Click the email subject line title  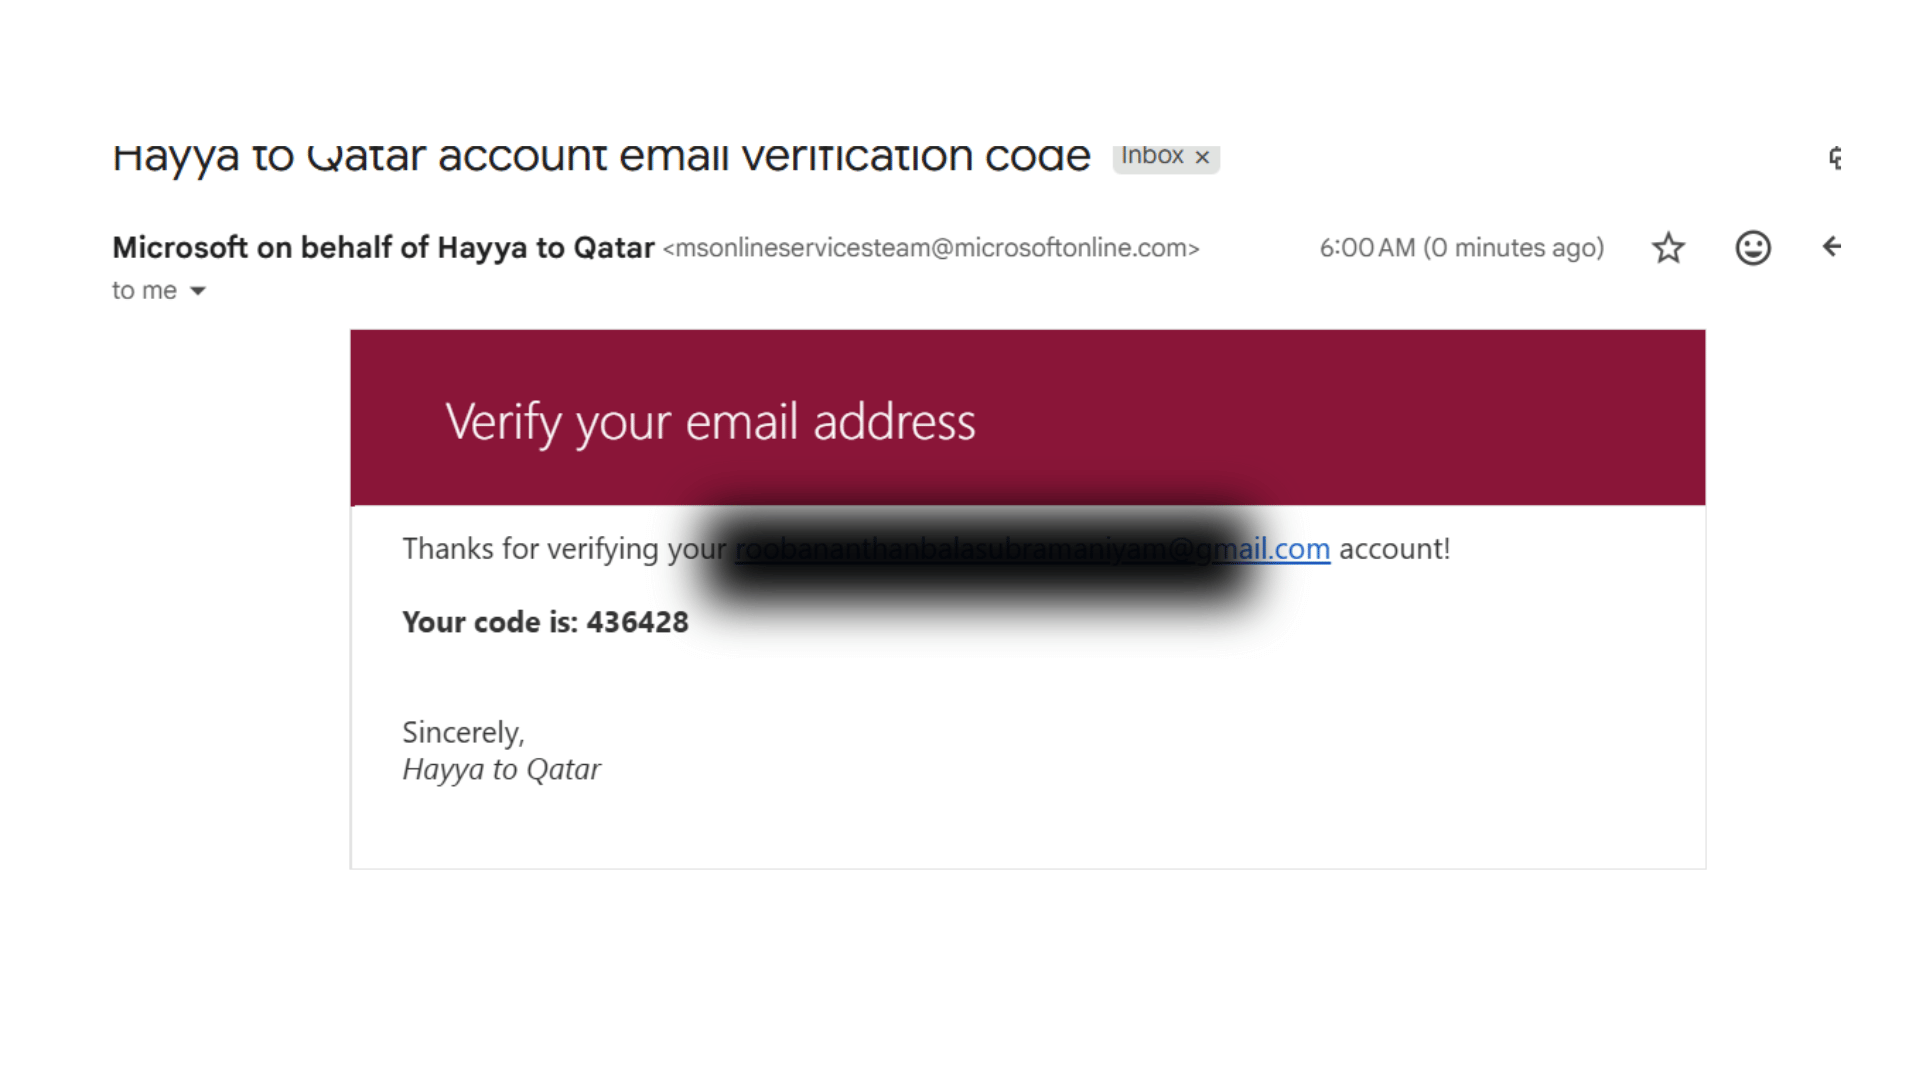tap(600, 157)
